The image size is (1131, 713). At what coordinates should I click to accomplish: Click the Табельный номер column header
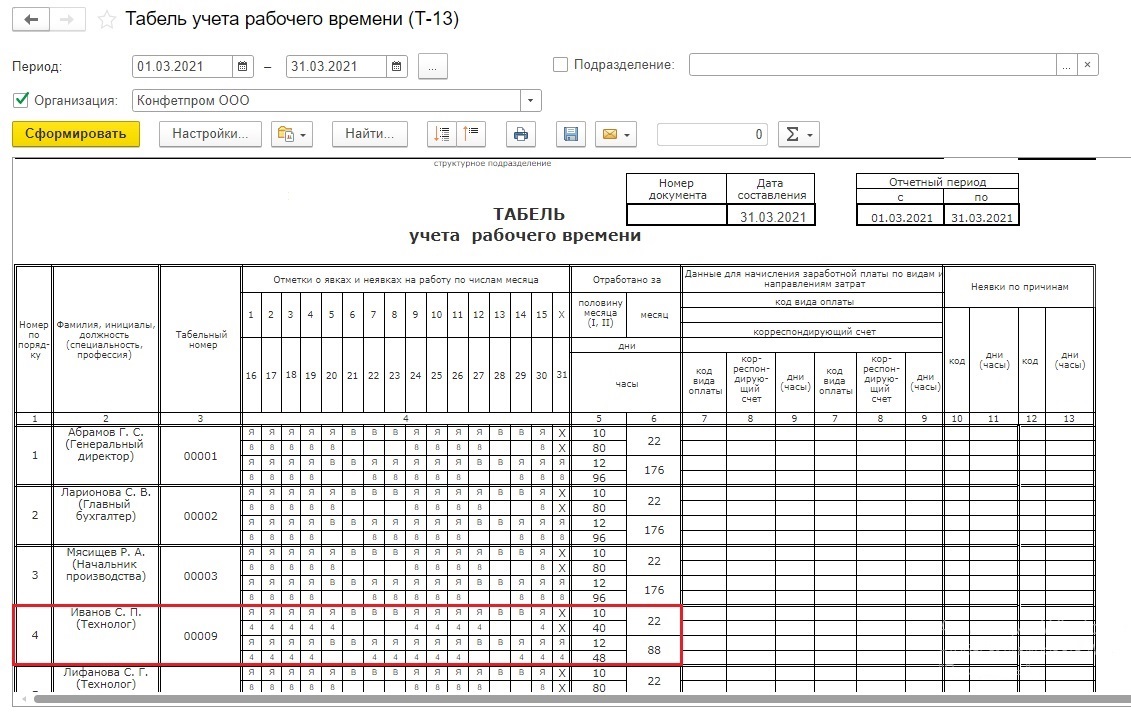[201, 339]
